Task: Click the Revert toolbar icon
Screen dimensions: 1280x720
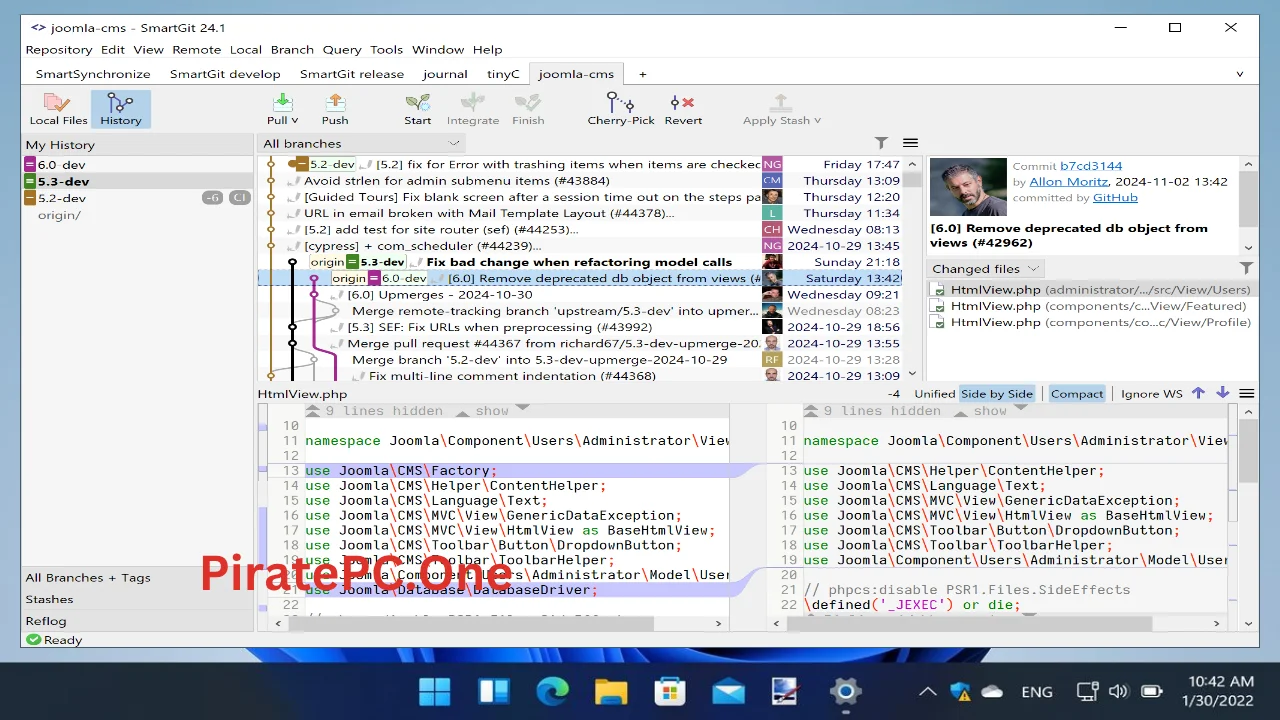Action: point(683,103)
